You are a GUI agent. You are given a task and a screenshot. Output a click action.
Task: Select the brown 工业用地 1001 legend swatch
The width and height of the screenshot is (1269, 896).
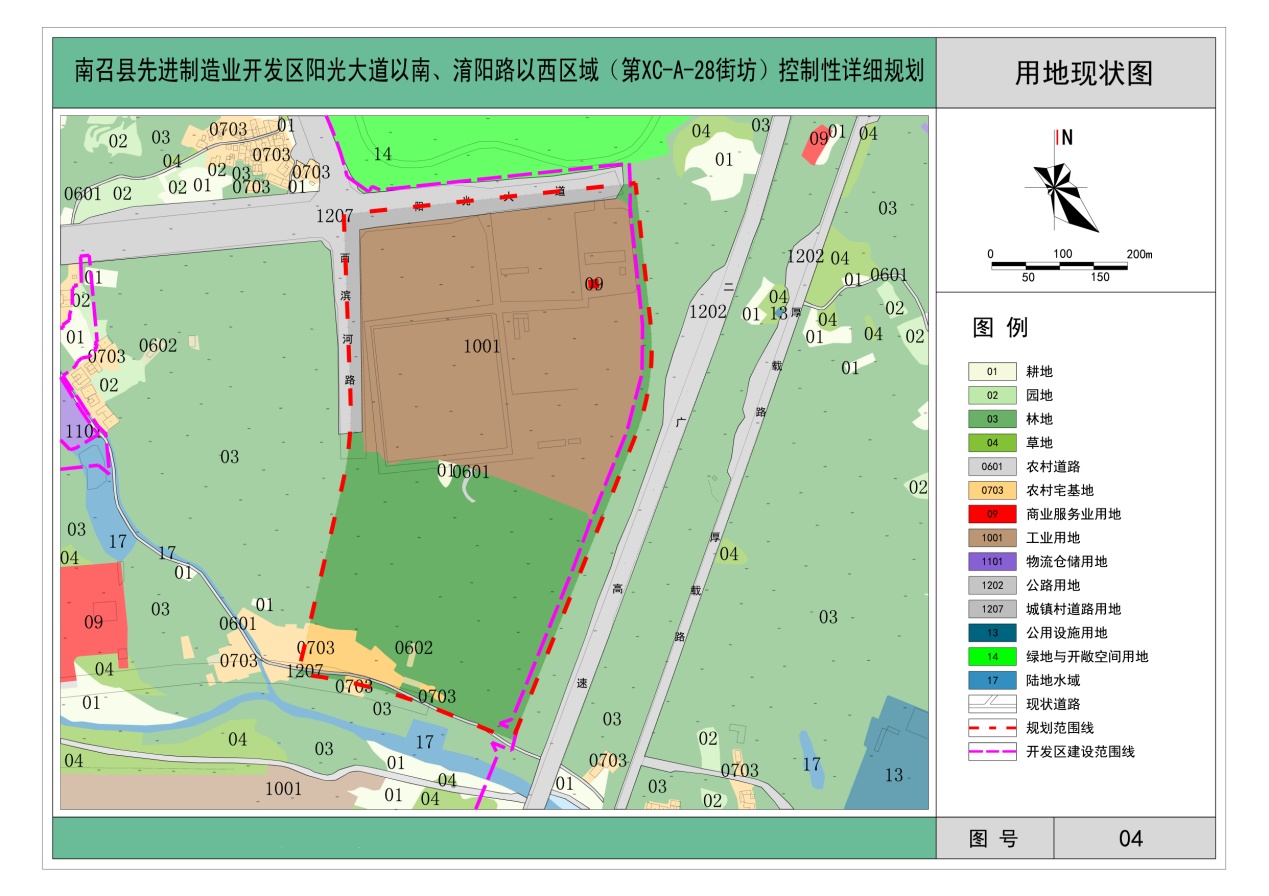coord(992,538)
